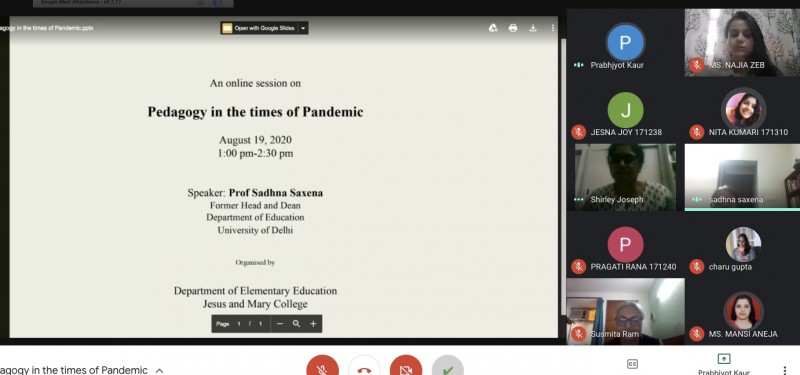Screen dimensions: 800x375
Task: Leave call with hang up button
Action: [364, 369]
